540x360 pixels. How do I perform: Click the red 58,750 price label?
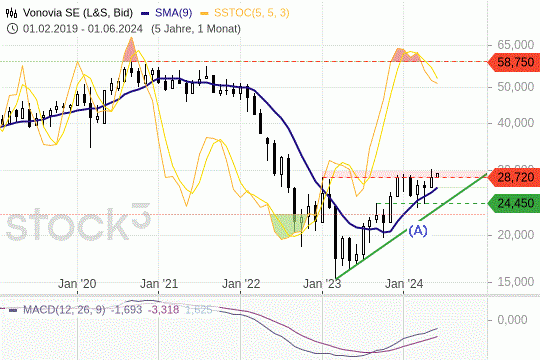(x=515, y=62)
